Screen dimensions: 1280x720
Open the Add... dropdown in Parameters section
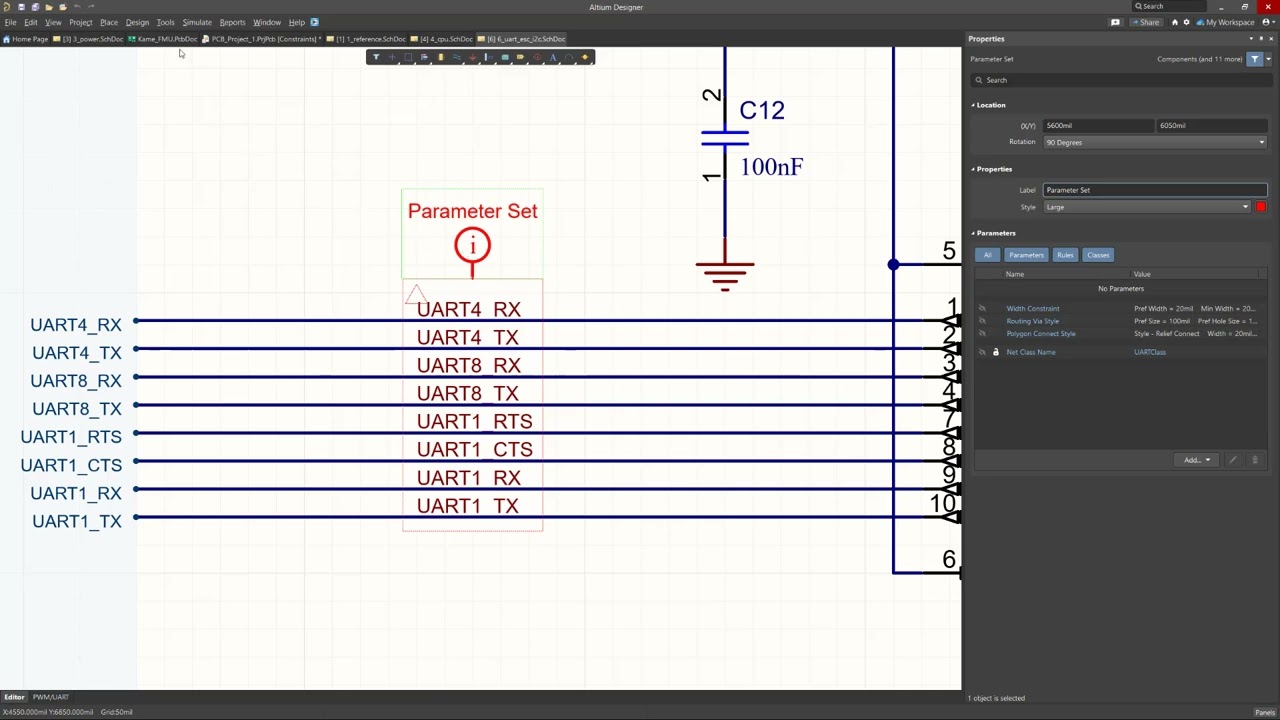[x=1196, y=460]
